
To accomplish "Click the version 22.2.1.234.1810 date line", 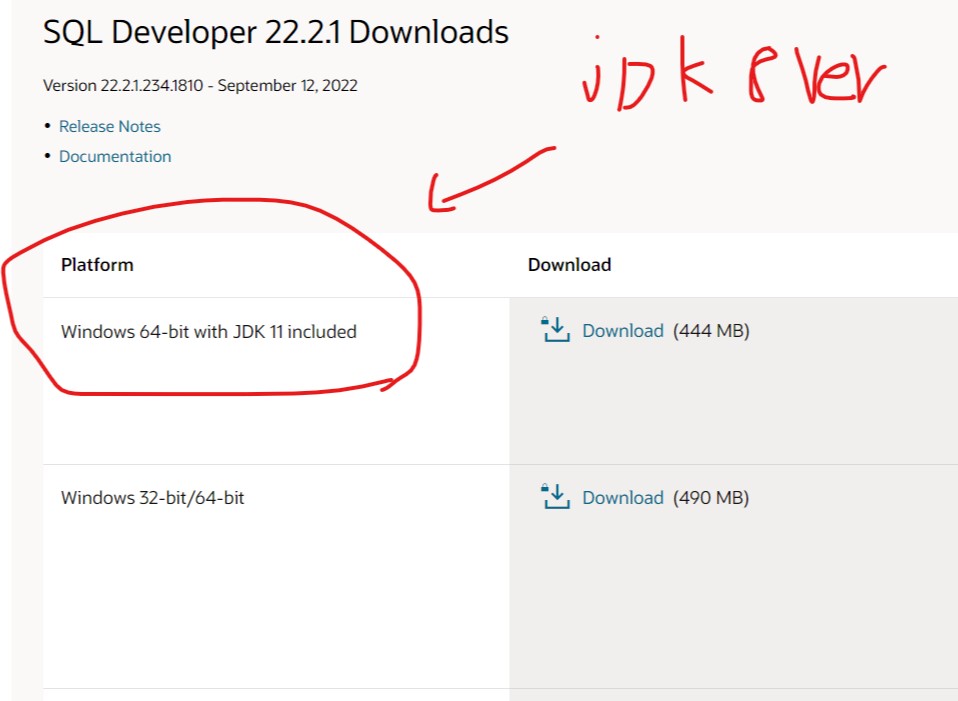I will click(200, 86).
